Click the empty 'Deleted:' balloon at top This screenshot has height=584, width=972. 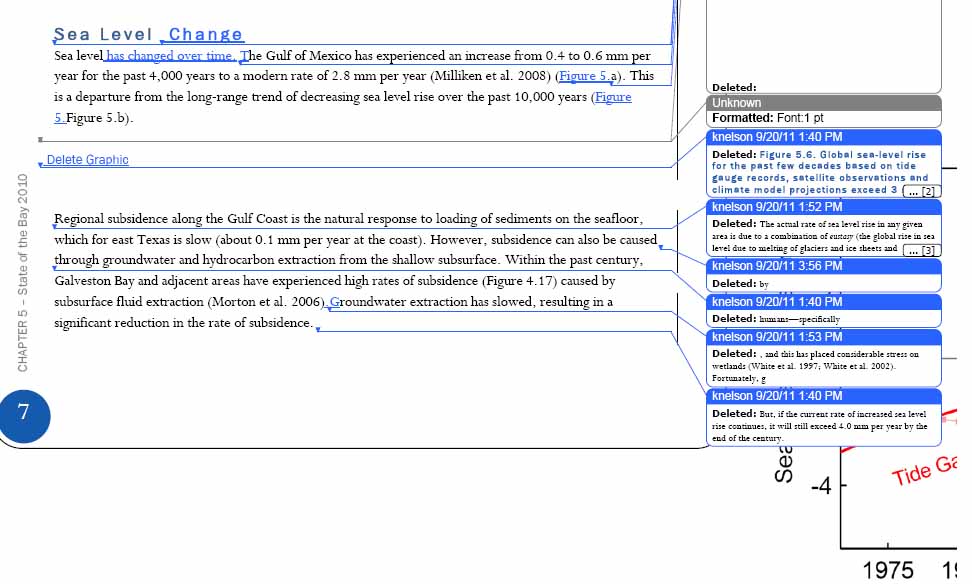coord(823,46)
